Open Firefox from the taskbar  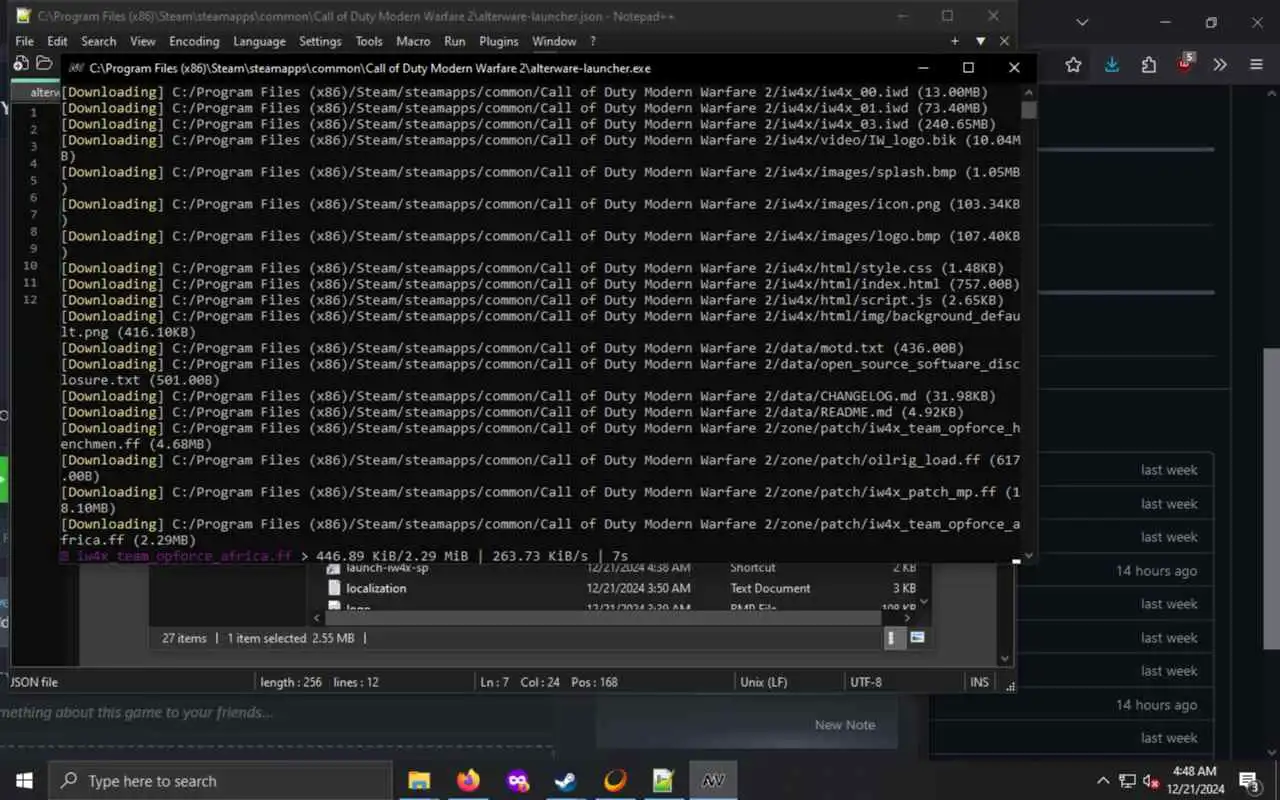(x=468, y=781)
